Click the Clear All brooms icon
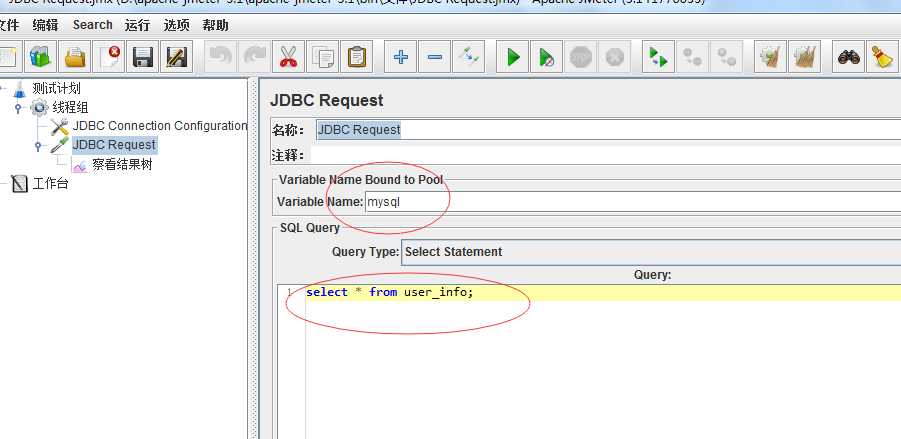 tap(804, 57)
